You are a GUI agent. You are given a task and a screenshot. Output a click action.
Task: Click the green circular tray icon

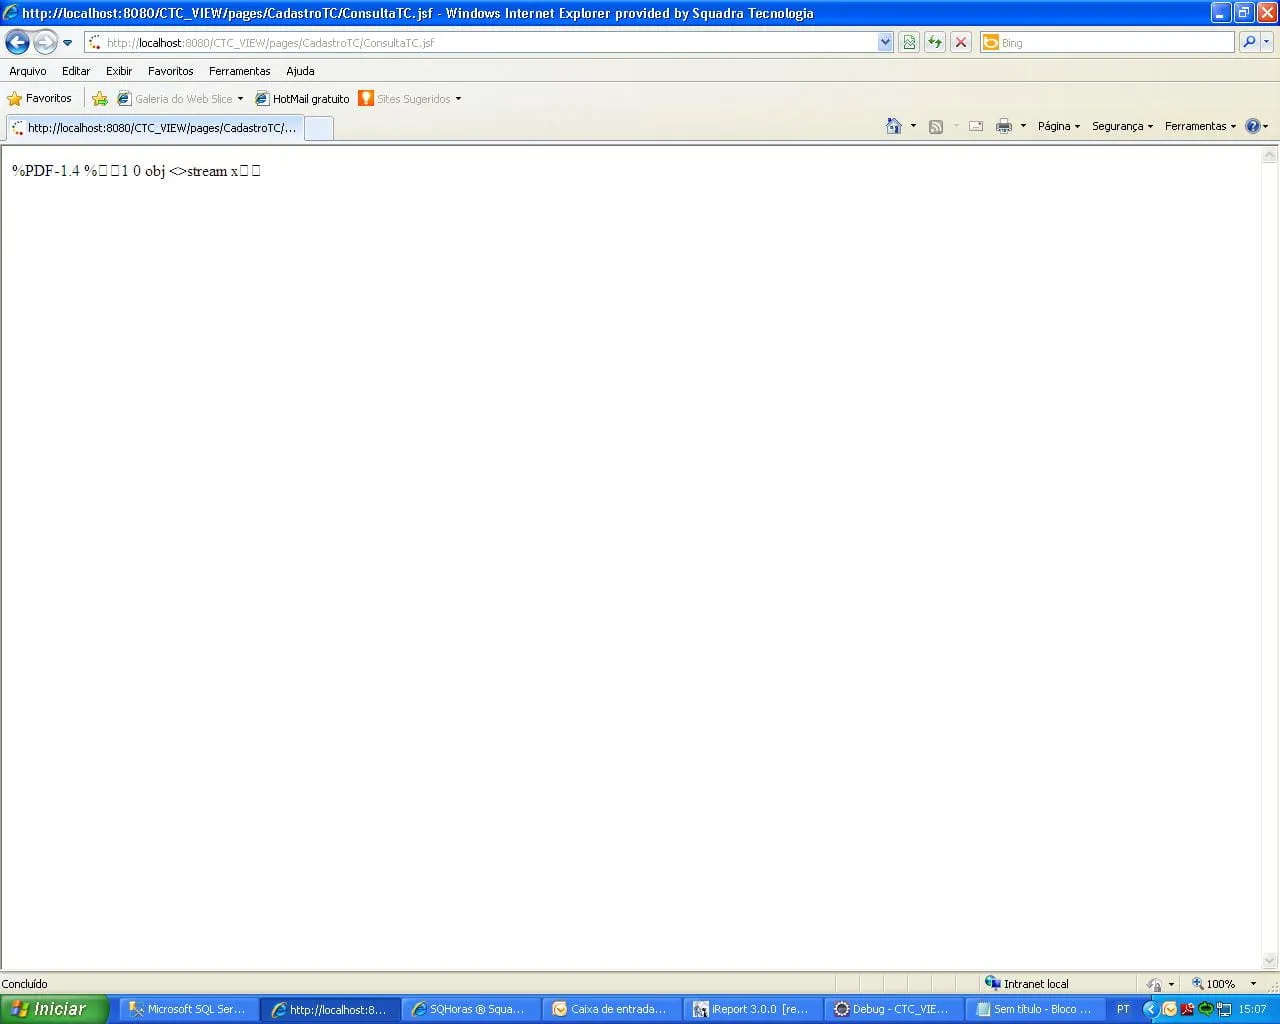pos(1206,1009)
